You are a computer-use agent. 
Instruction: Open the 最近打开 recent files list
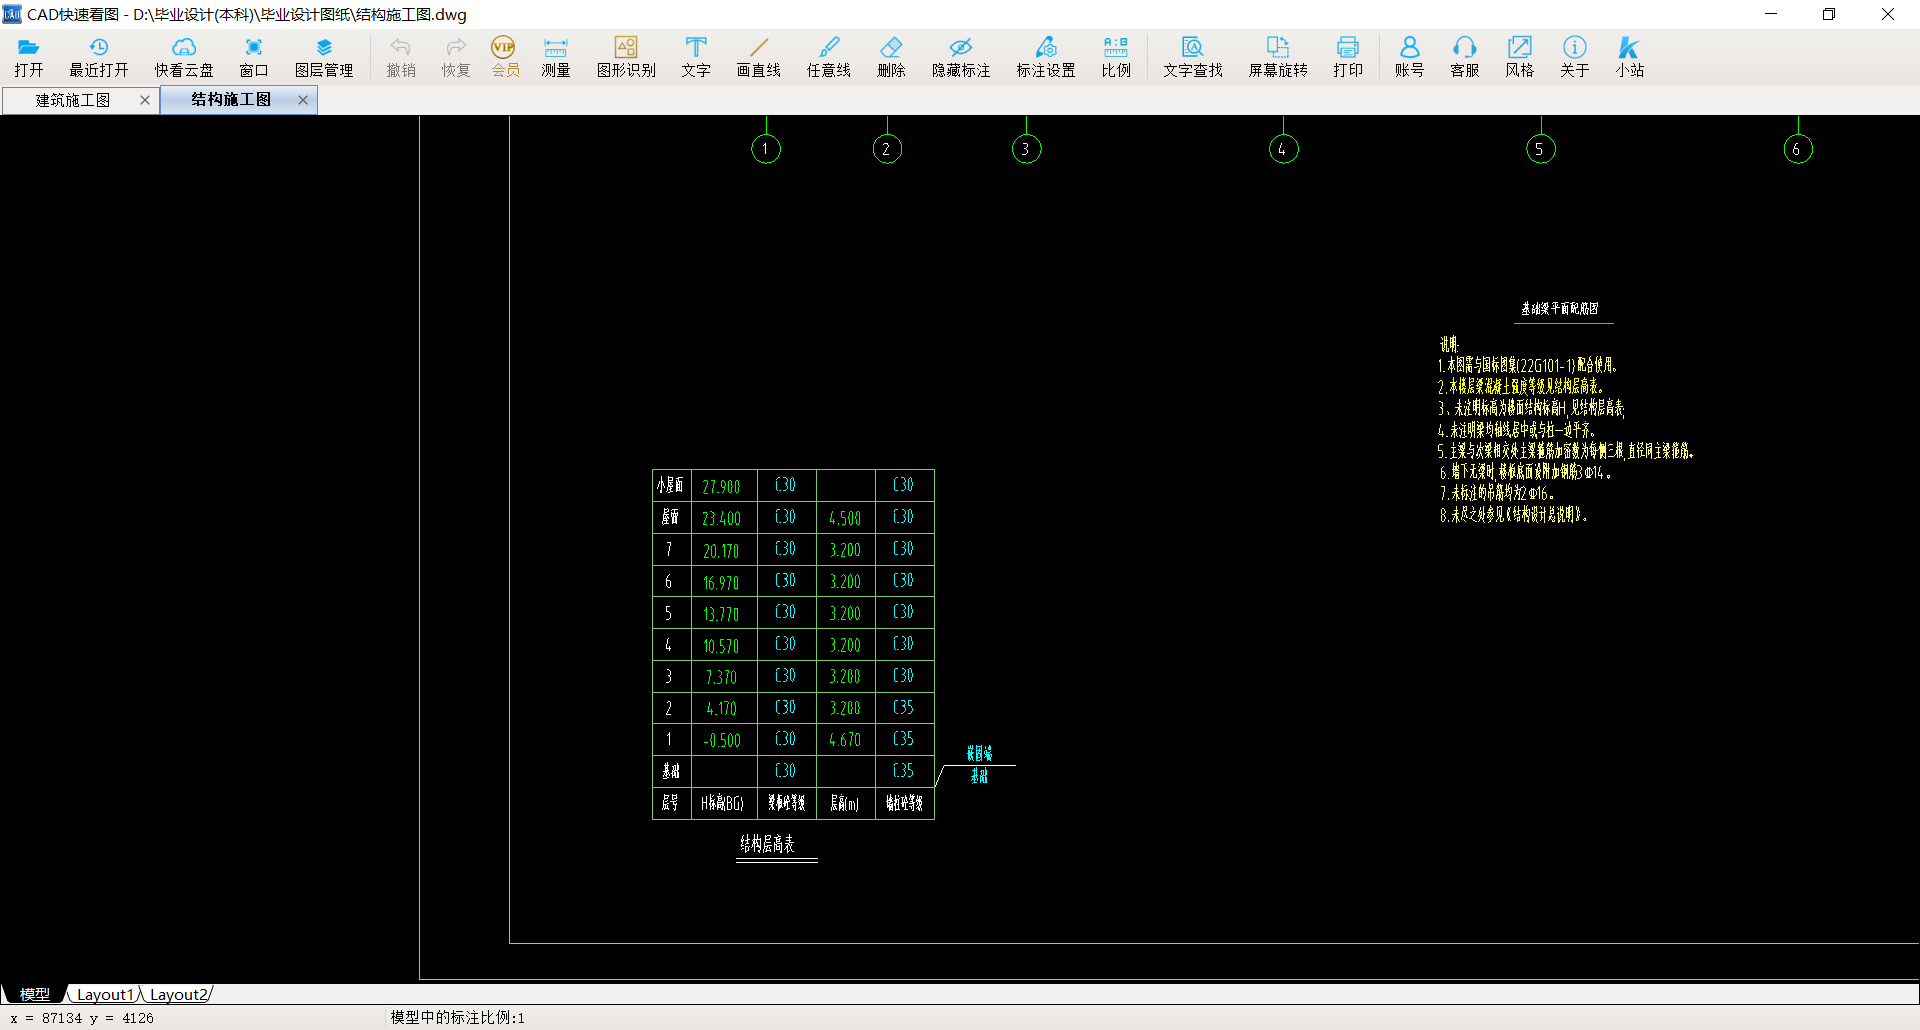[98, 56]
